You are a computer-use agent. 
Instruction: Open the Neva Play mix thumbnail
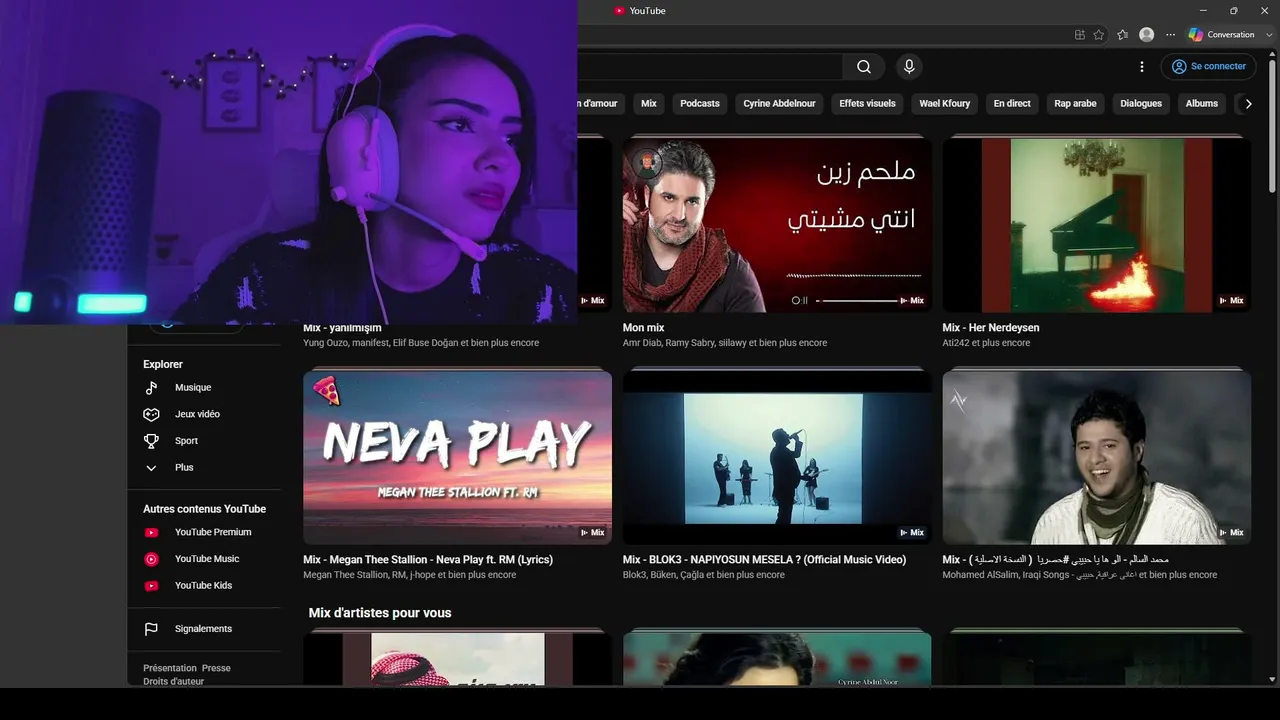point(457,457)
